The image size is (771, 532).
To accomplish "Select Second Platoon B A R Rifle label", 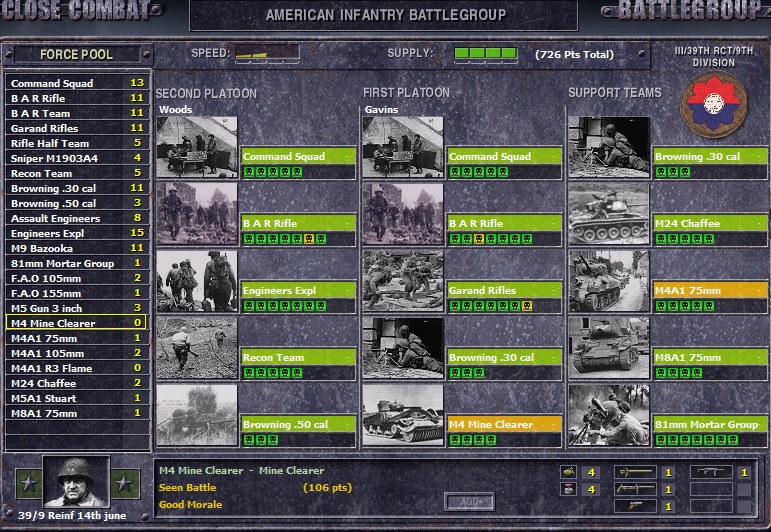I will (298, 223).
